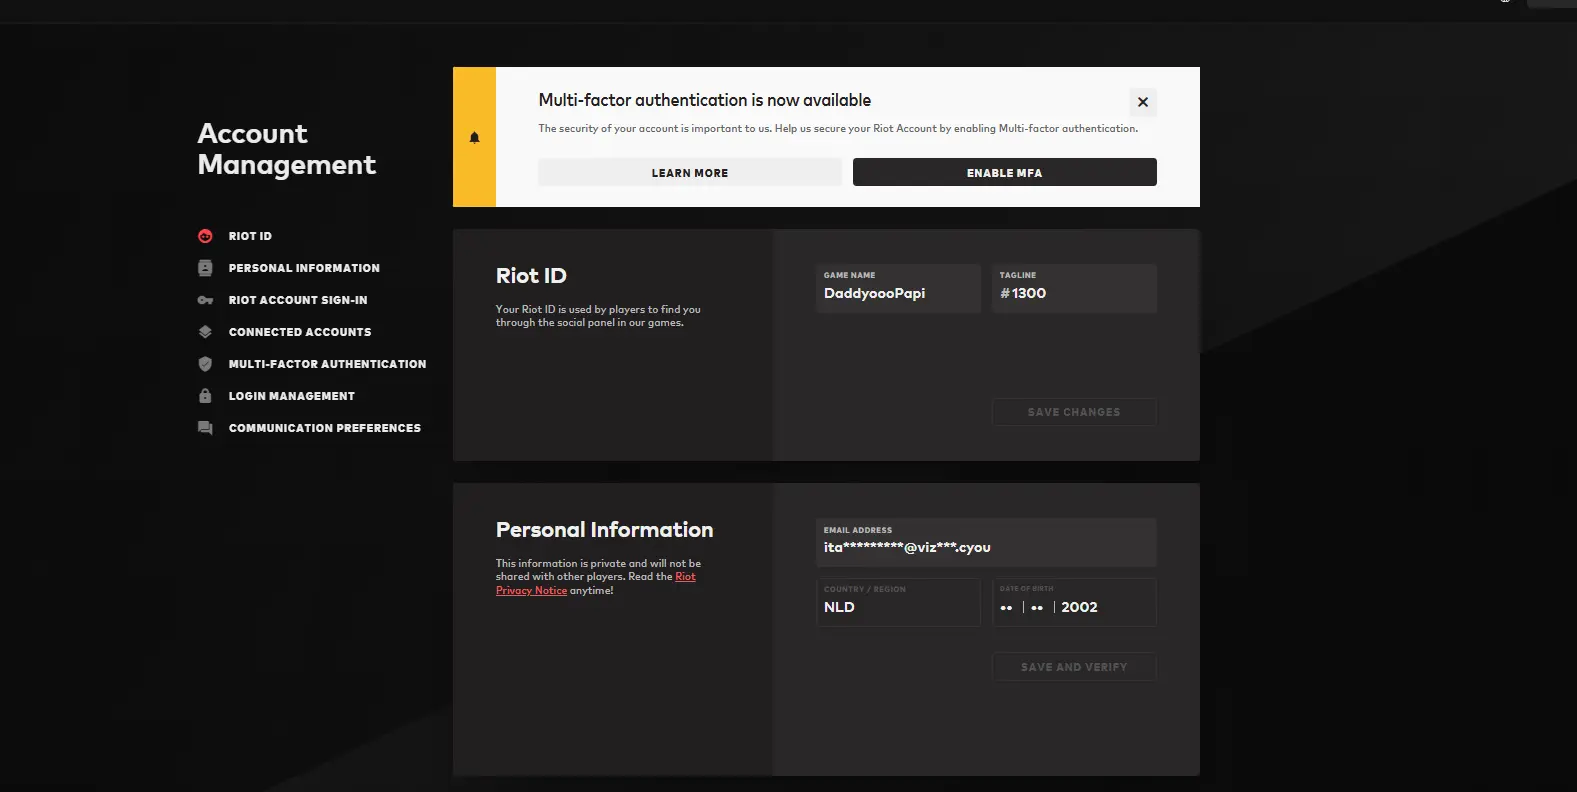Click the Date of Birth field

(x=1073, y=607)
